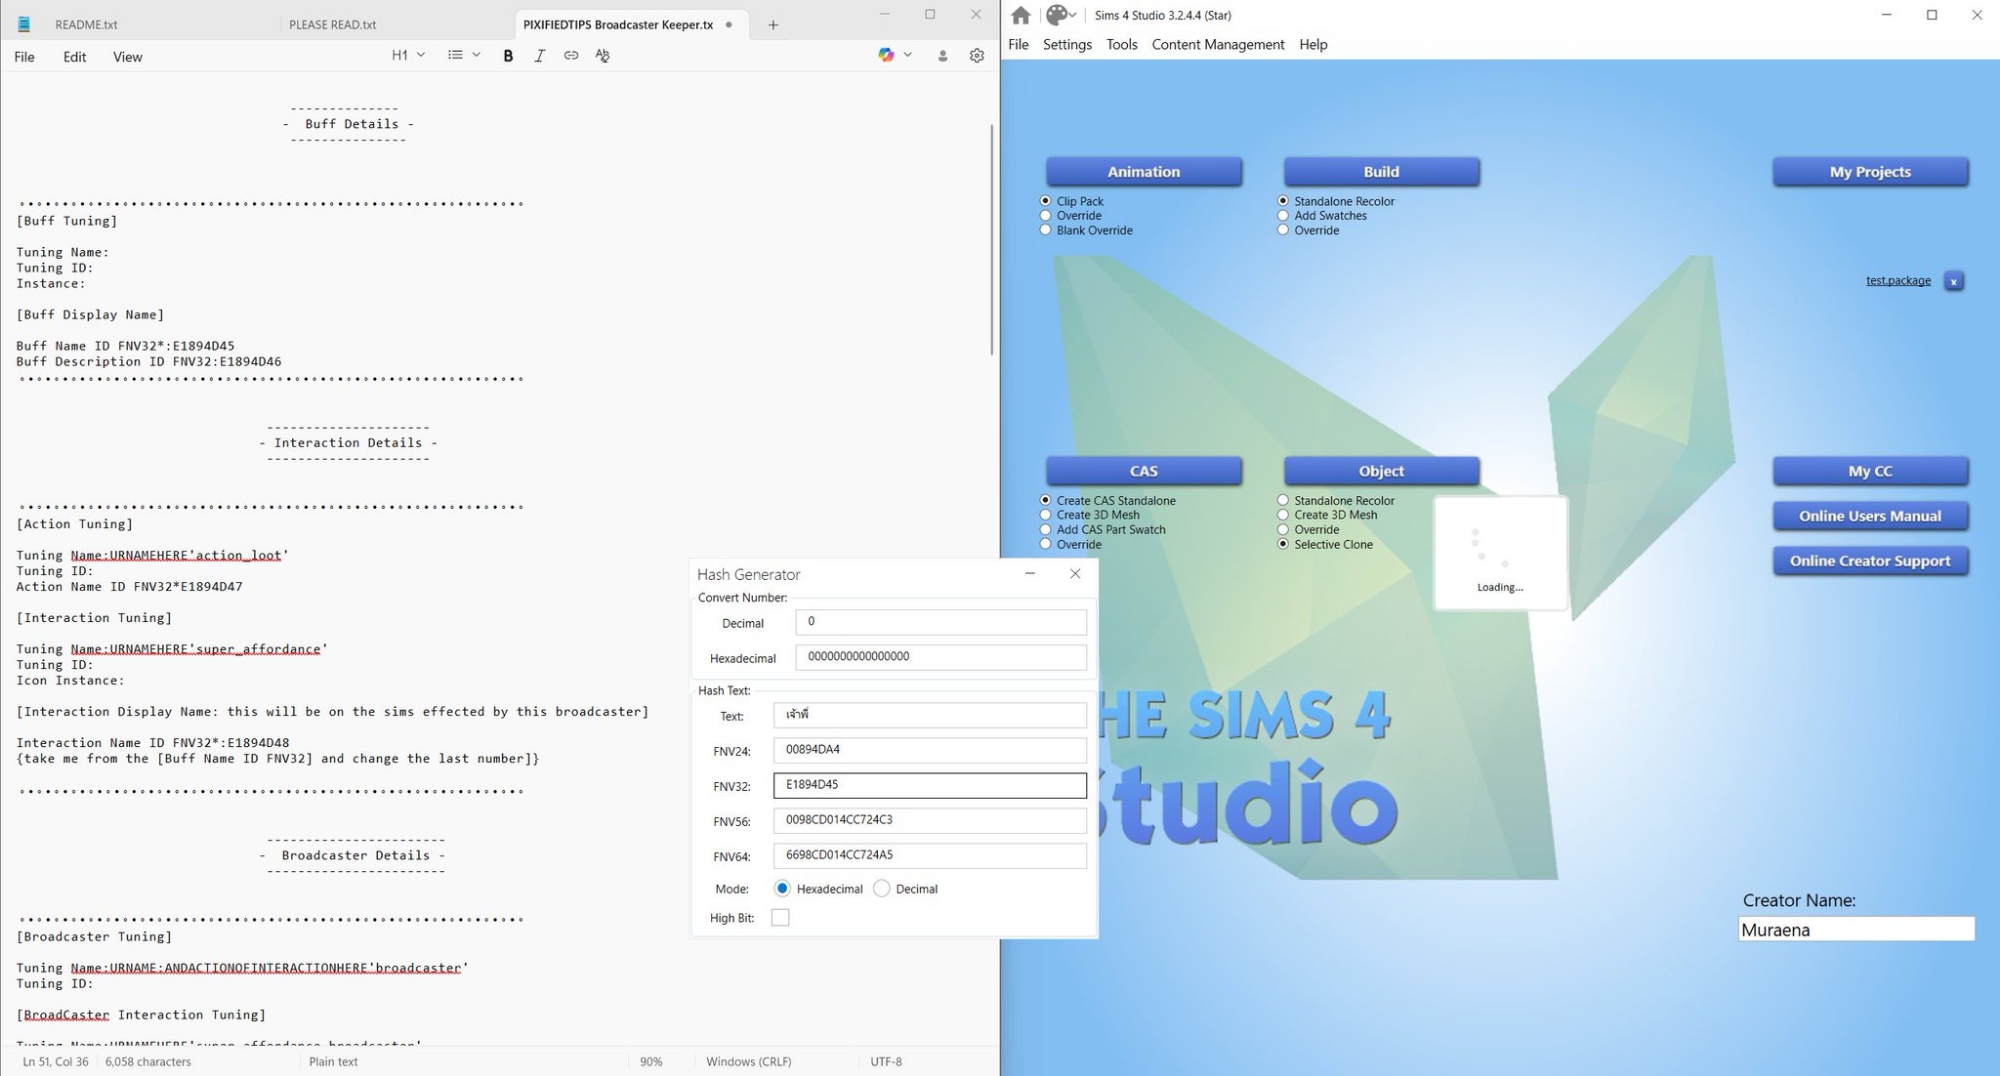The height and width of the screenshot is (1076, 2000).
Task: Open the list style dropdown
Action: click(x=464, y=56)
